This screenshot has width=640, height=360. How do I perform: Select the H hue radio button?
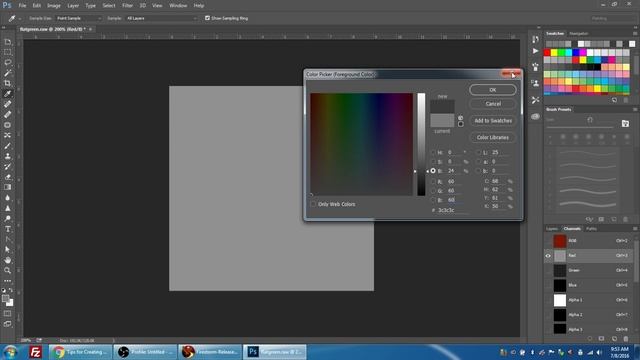pyautogui.click(x=433, y=152)
